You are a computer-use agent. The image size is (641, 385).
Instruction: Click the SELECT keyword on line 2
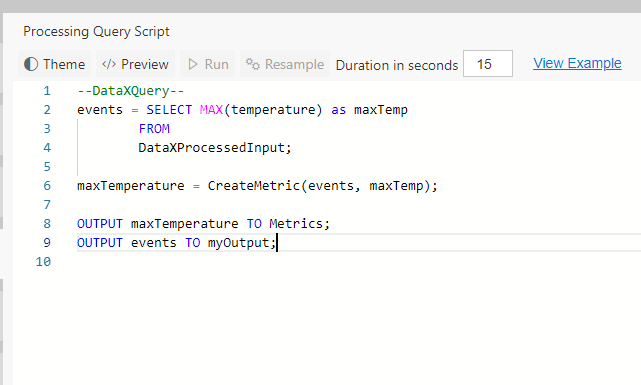(x=169, y=110)
